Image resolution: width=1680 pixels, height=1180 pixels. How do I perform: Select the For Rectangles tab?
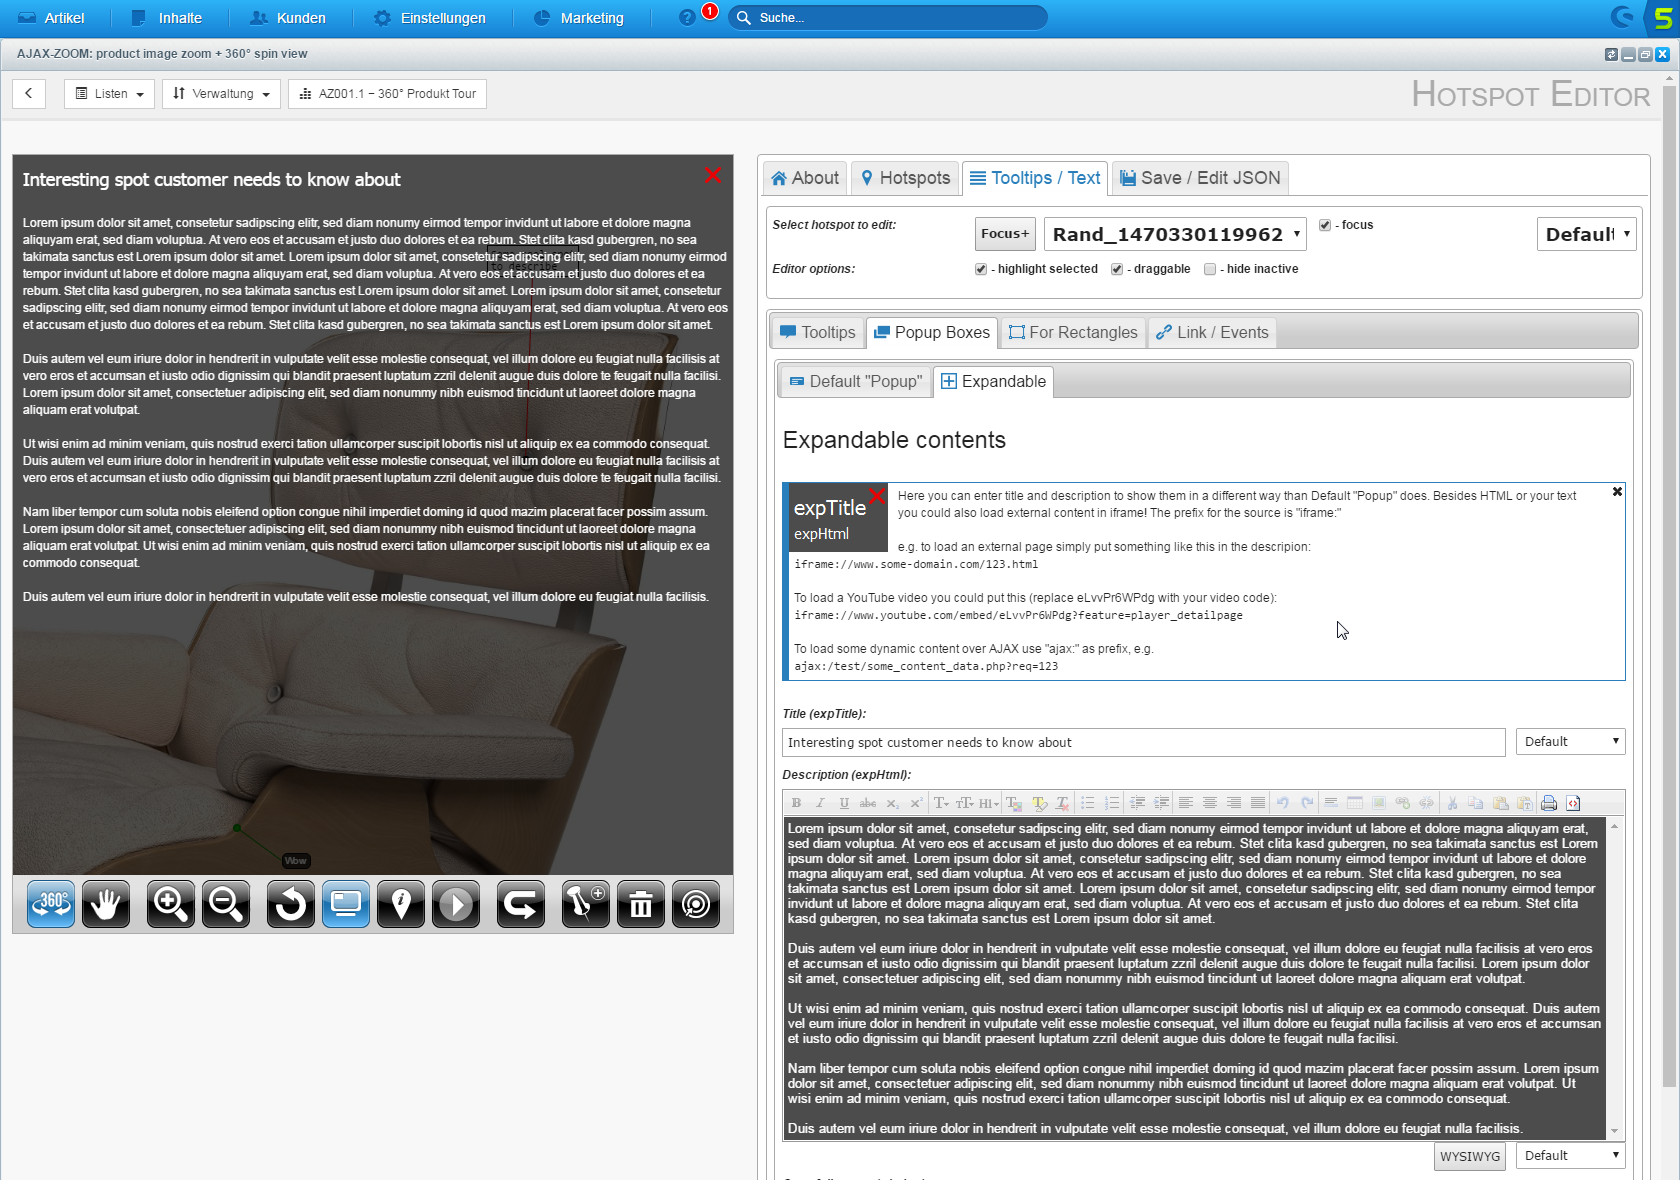1073,332
